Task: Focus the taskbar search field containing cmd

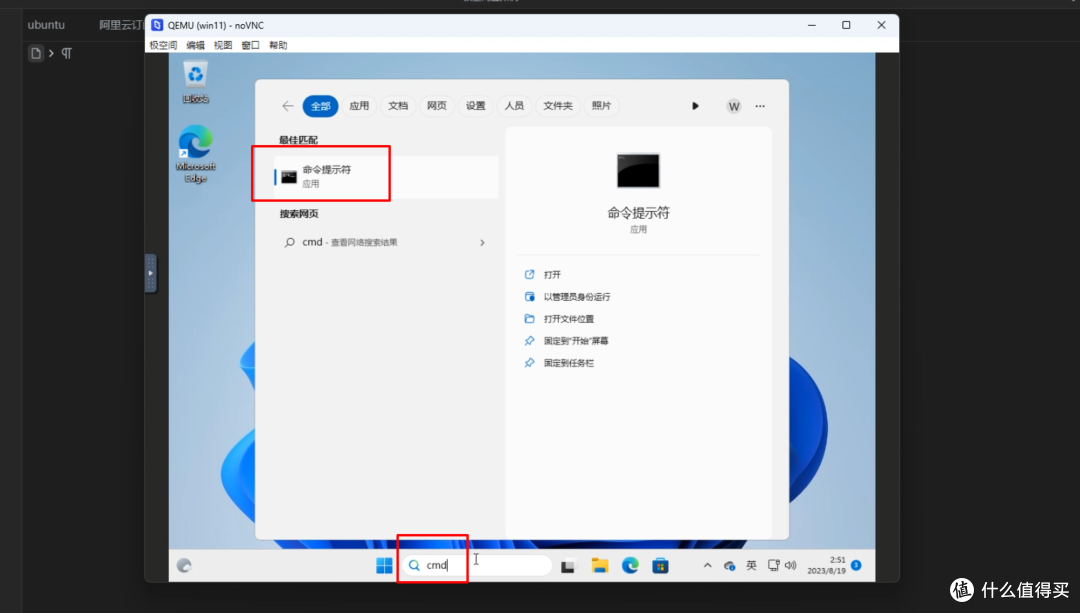Action: 477,565
